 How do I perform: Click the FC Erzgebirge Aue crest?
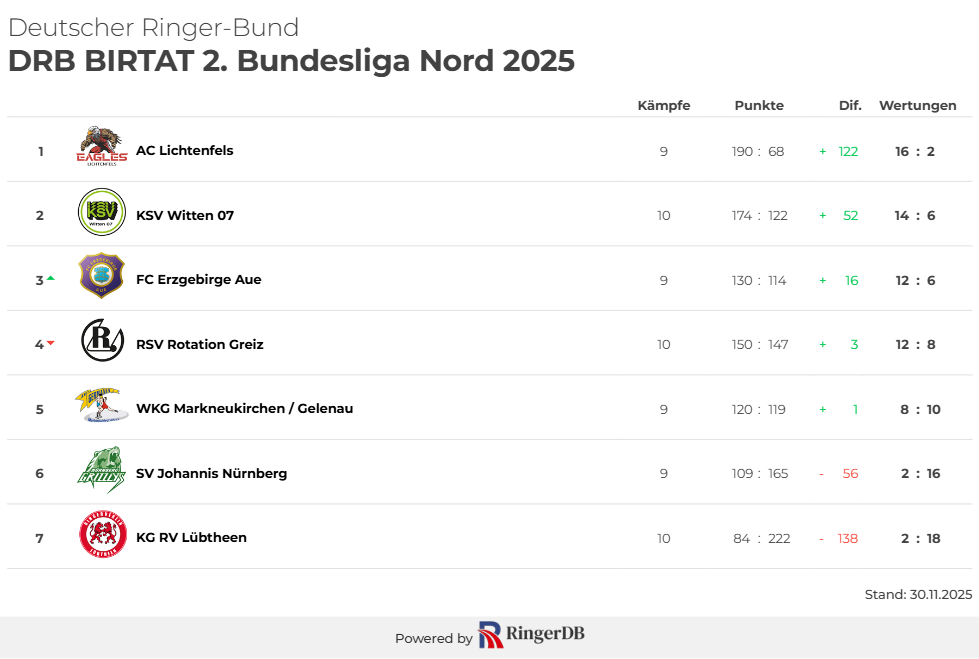pyautogui.click(x=102, y=276)
